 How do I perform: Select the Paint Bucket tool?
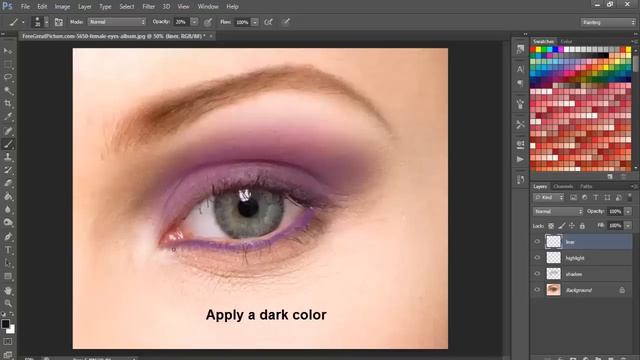(x=8, y=197)
